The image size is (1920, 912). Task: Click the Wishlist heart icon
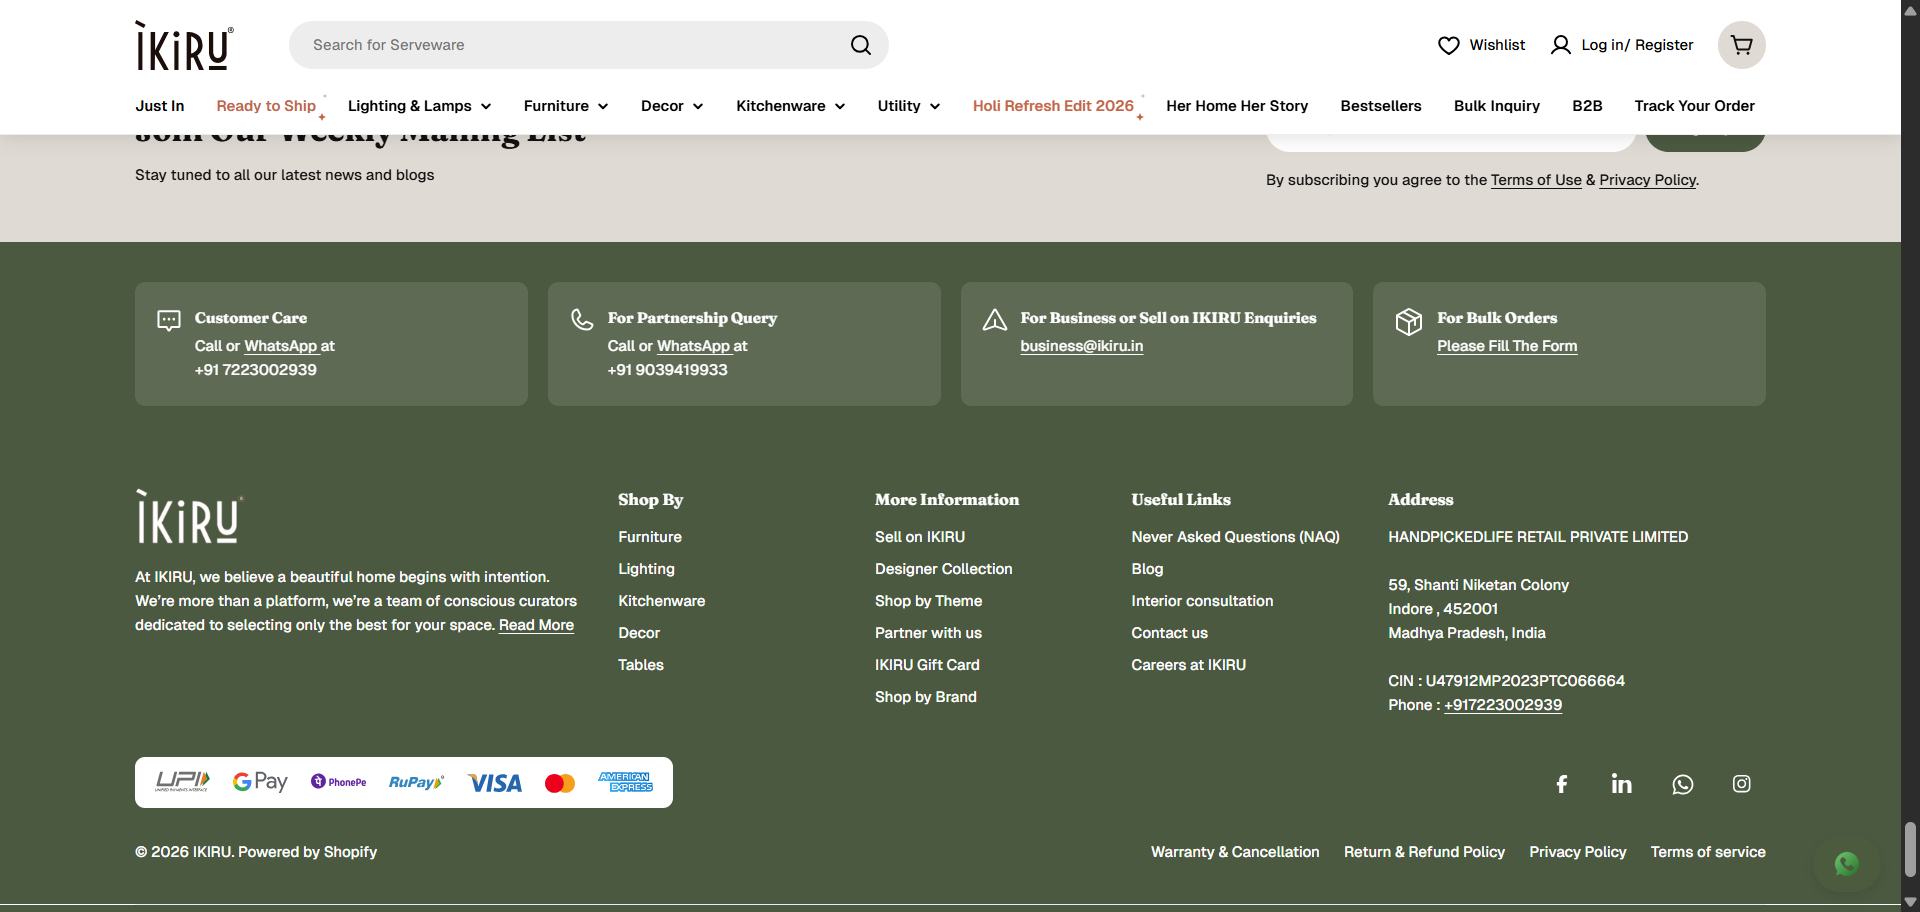1448,45
